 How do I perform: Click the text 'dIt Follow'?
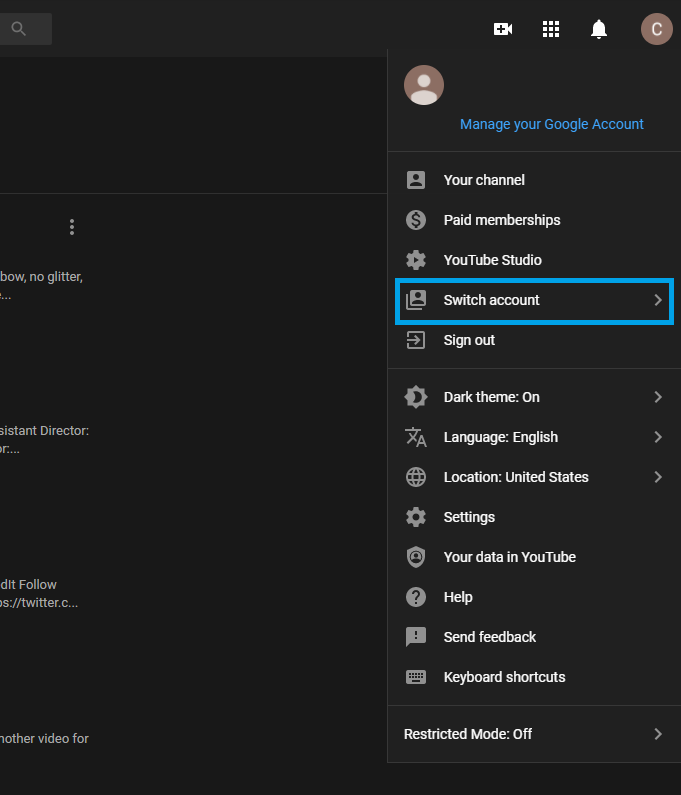point(28,585)
